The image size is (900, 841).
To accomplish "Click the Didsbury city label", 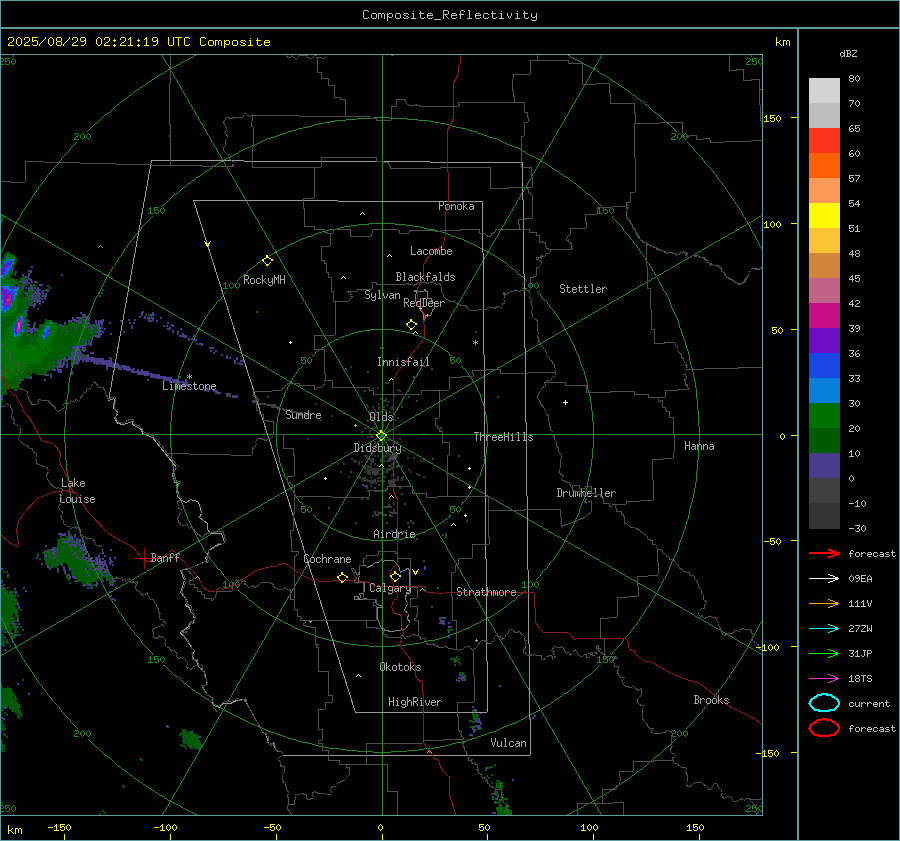I will tap(377, 448).
